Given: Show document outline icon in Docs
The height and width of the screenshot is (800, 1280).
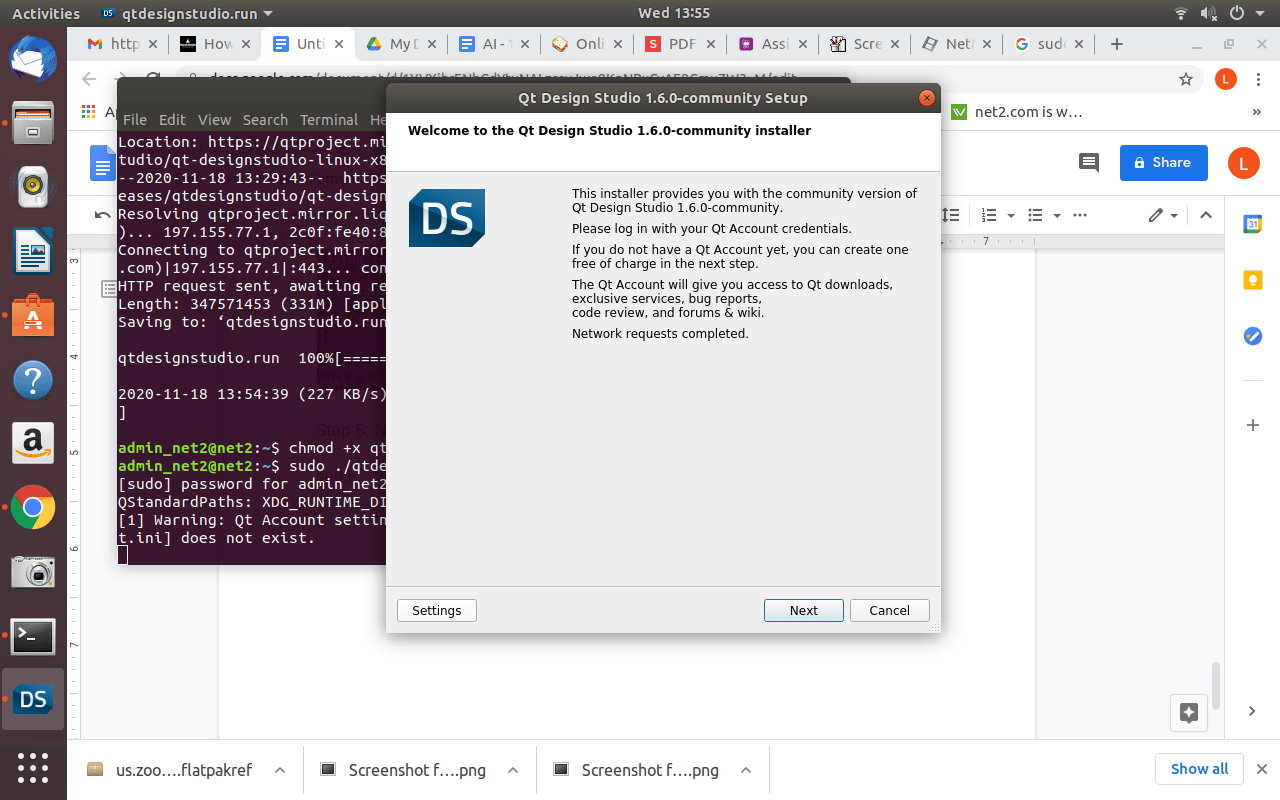Looking at the screenshot, I should coord(108,289).
